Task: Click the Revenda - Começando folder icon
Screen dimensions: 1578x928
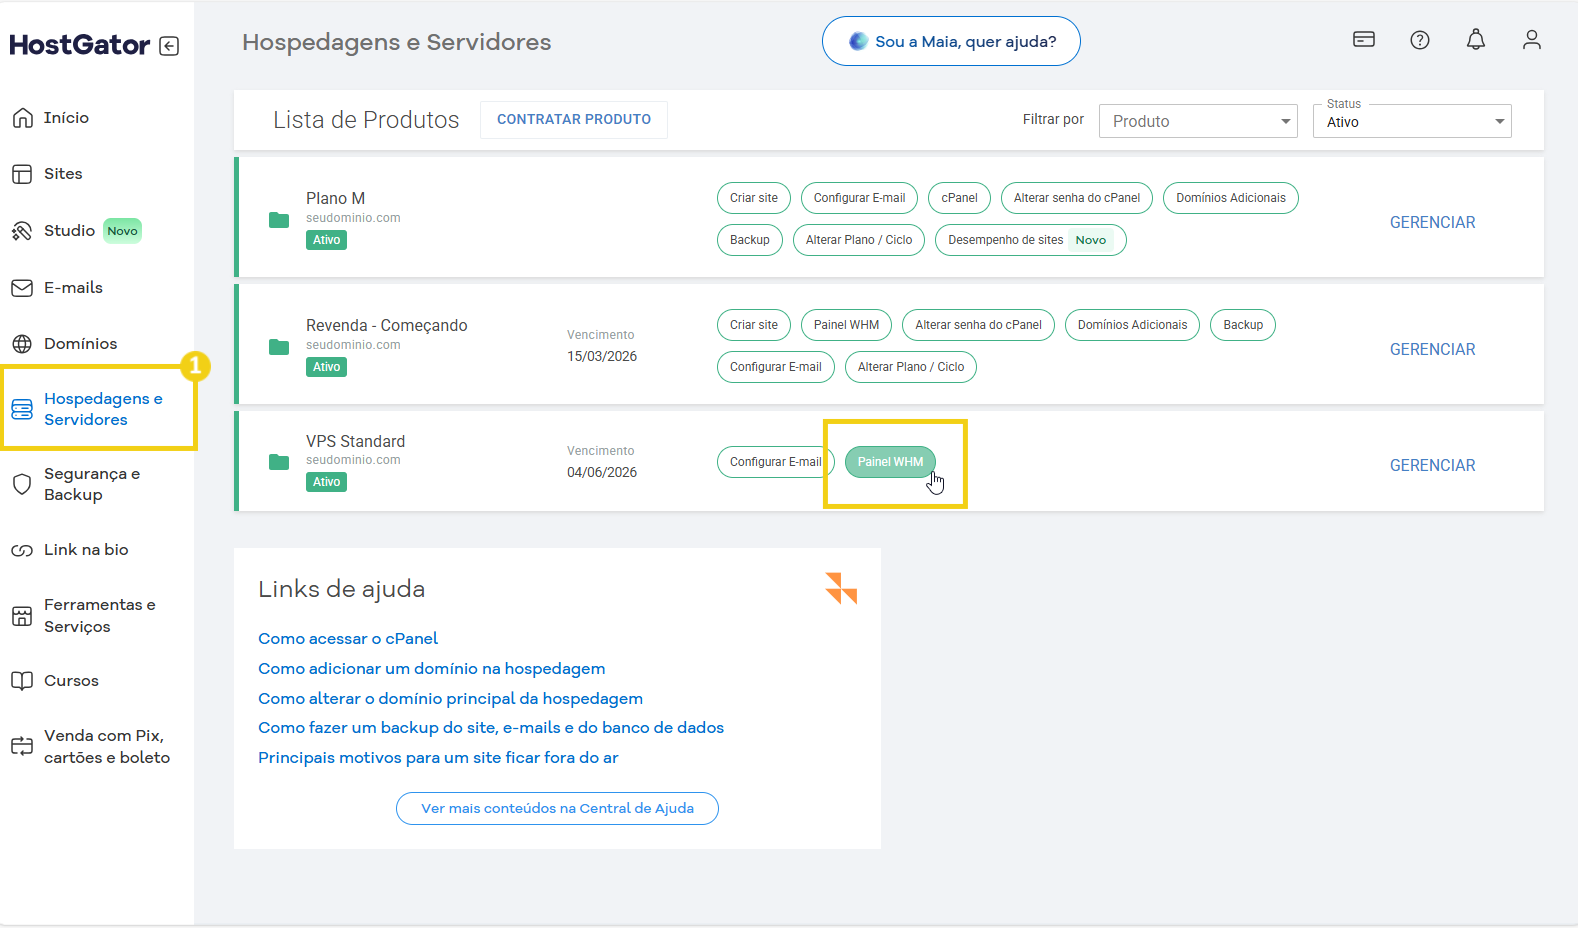Action: tap(279, 347)
